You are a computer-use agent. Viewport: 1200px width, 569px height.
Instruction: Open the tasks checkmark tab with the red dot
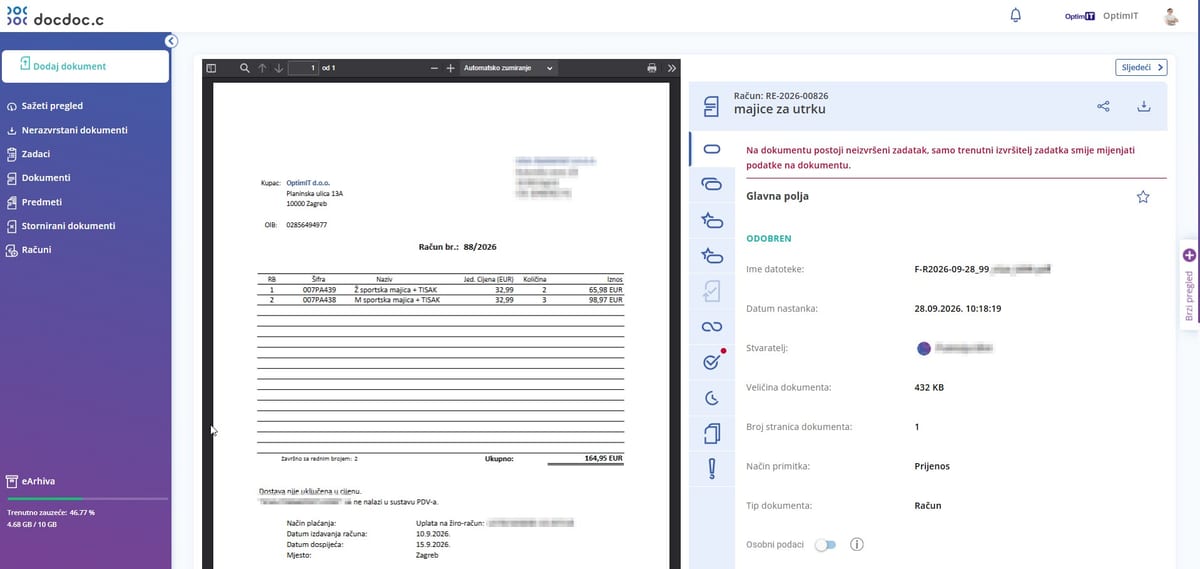click(712, 362)
